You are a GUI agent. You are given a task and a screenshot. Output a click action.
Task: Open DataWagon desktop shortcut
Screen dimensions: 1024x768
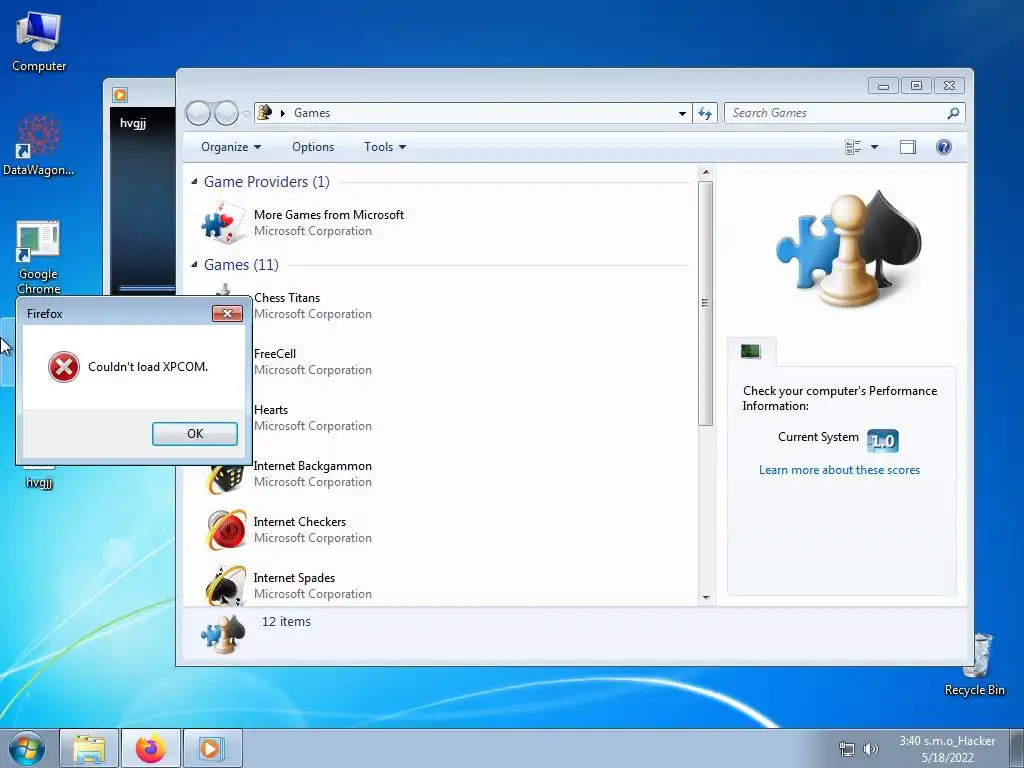(x=39, y=145)
